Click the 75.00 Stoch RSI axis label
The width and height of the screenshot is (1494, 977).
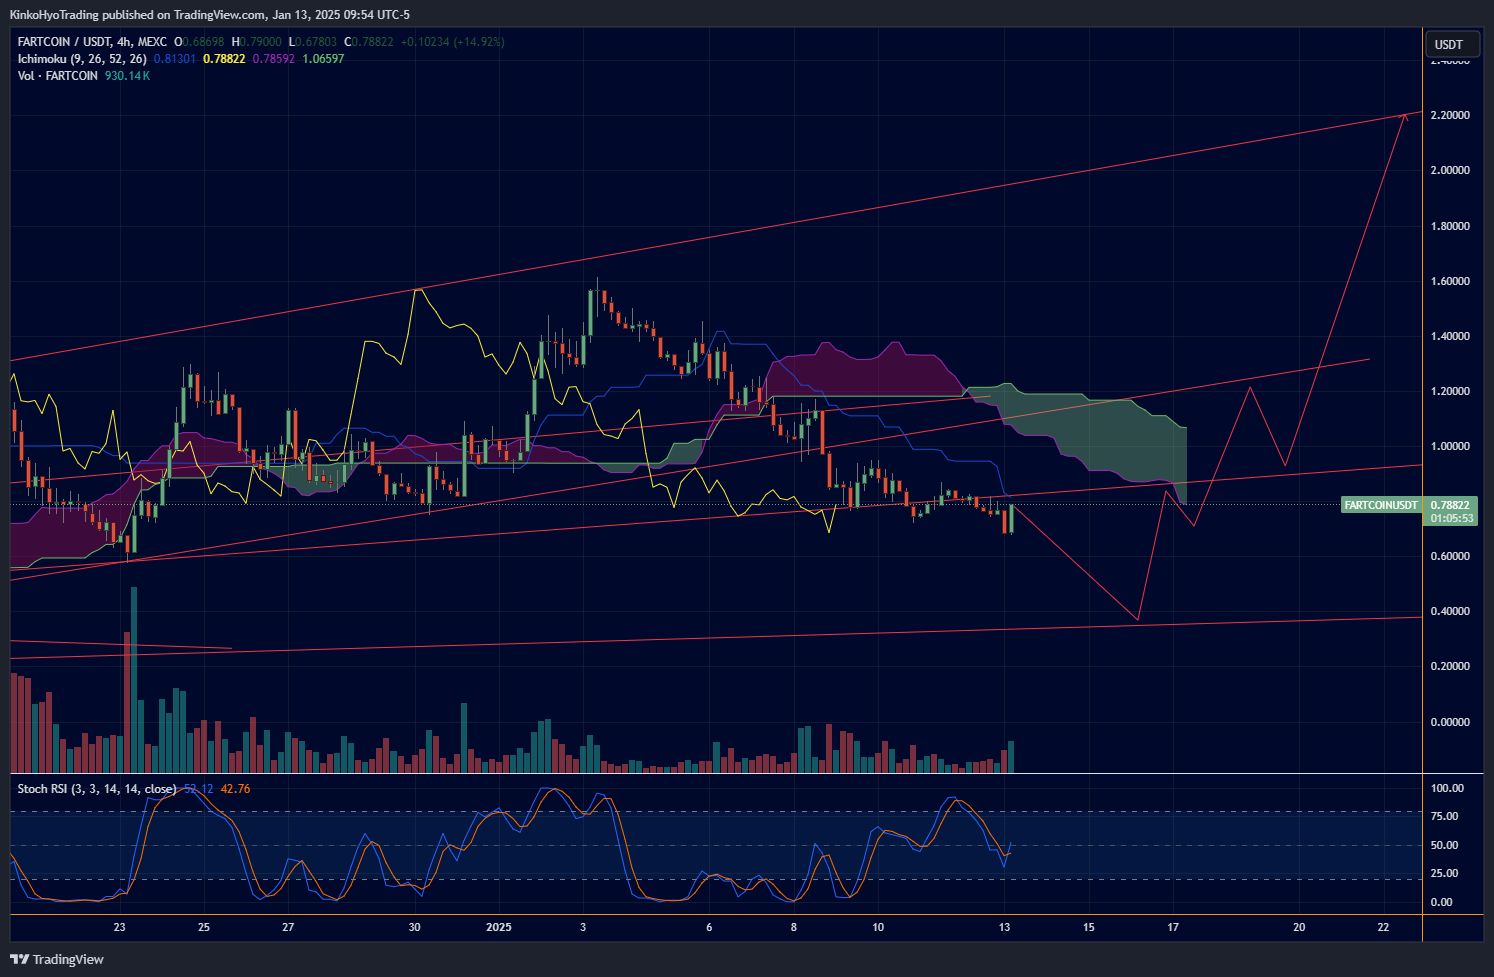(1444, 816)
